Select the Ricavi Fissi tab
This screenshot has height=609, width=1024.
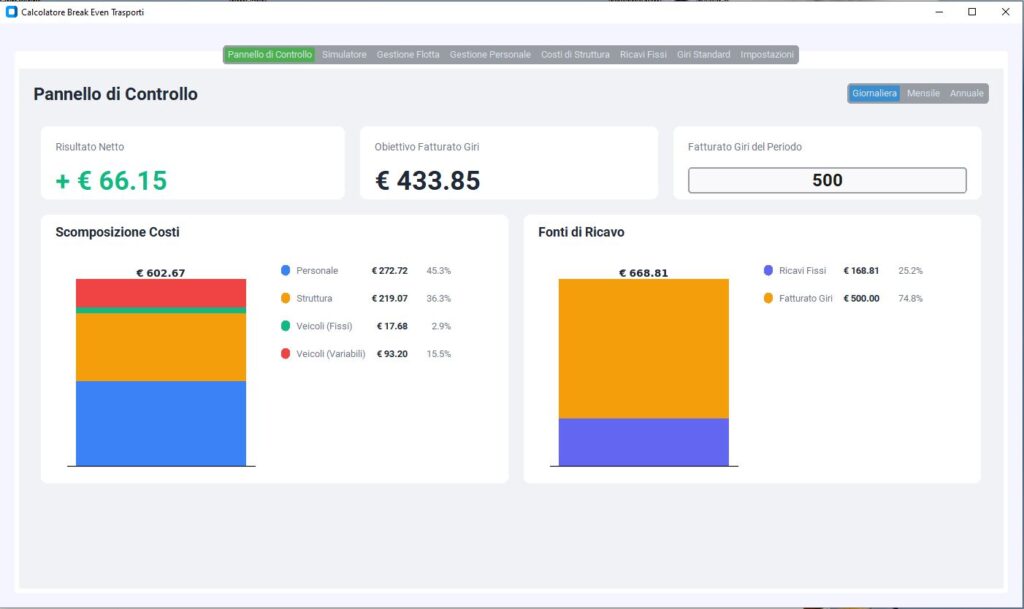tap(643, 55)
